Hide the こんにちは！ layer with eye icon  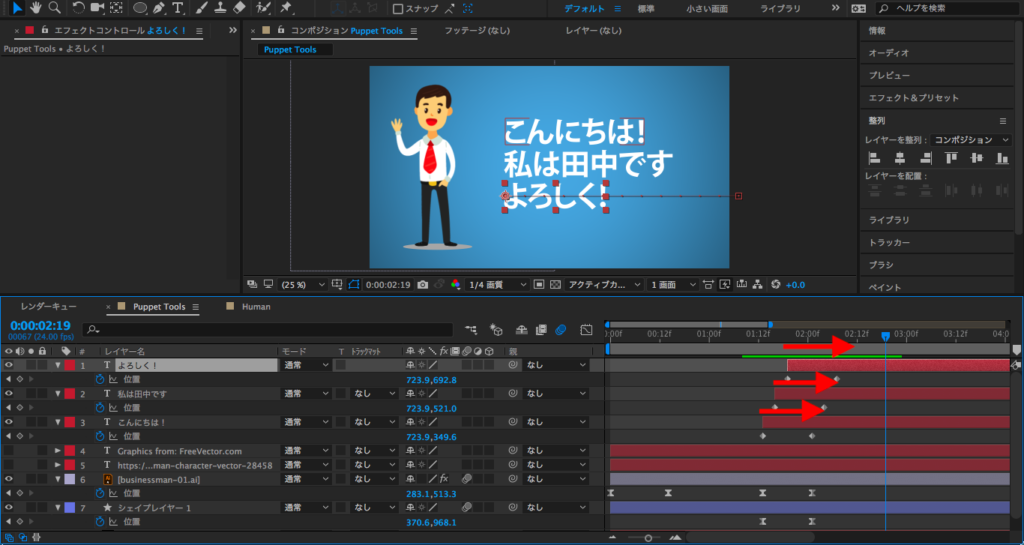point(9,423)
